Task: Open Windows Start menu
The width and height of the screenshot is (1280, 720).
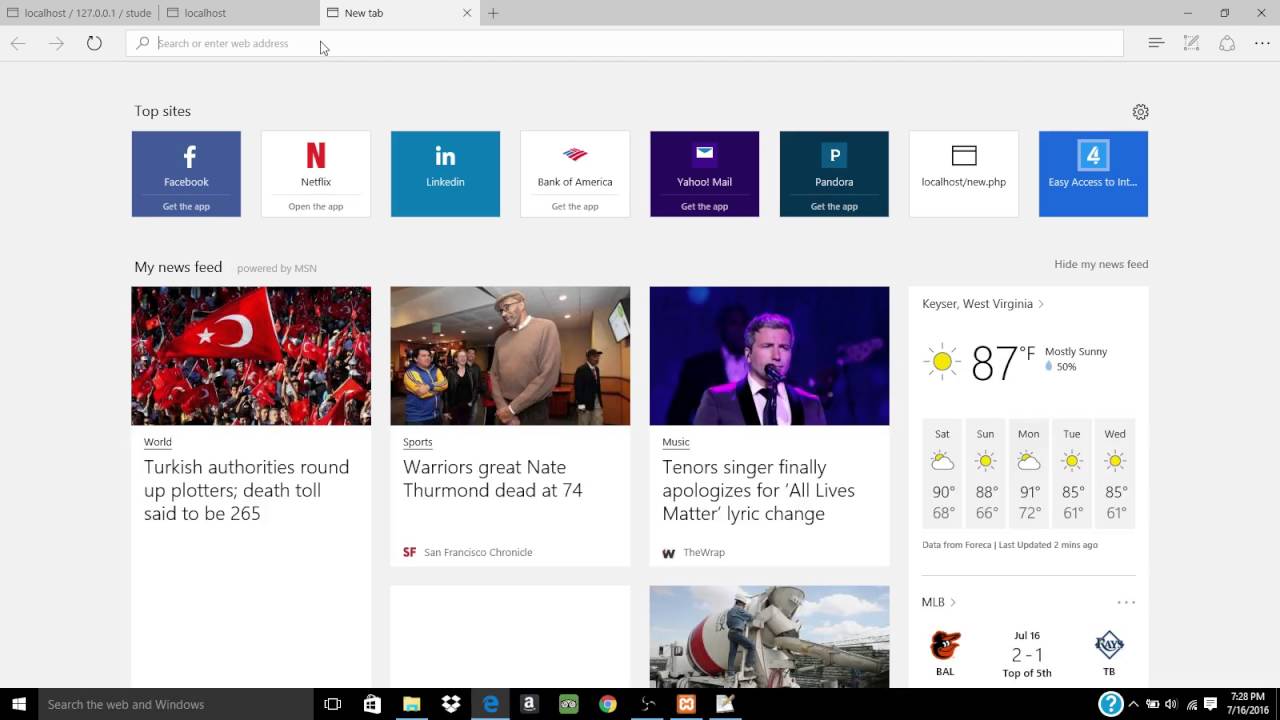Action: (19, 704)
